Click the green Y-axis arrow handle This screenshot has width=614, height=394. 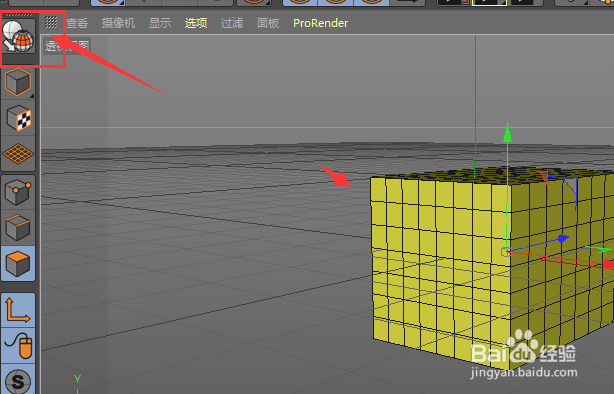pos(507,132)
